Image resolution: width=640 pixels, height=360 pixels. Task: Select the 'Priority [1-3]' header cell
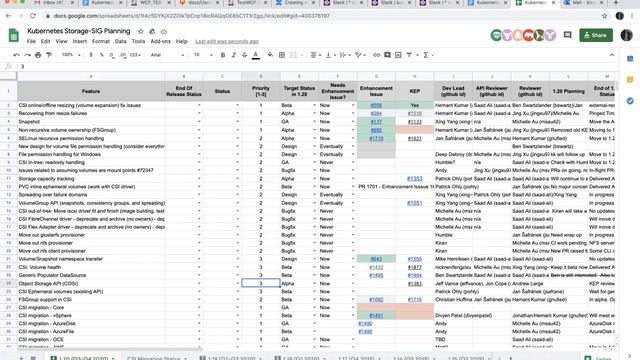pyautogui.click(x=261, y=91)
